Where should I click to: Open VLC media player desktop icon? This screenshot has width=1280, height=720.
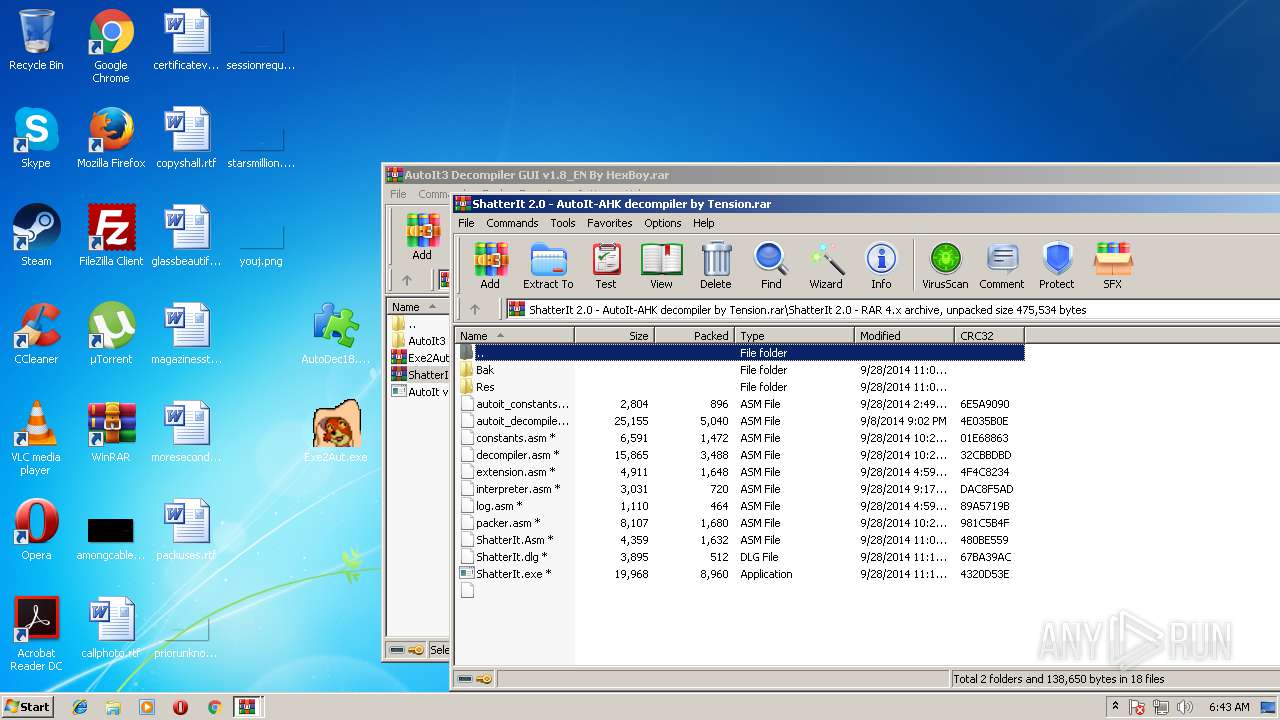36,438
